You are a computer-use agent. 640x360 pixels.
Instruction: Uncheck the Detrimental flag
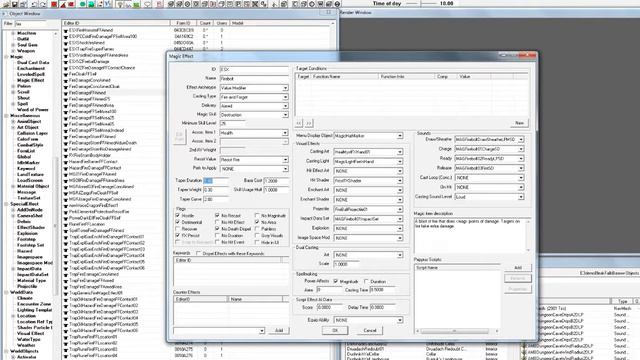pos(178,222)
